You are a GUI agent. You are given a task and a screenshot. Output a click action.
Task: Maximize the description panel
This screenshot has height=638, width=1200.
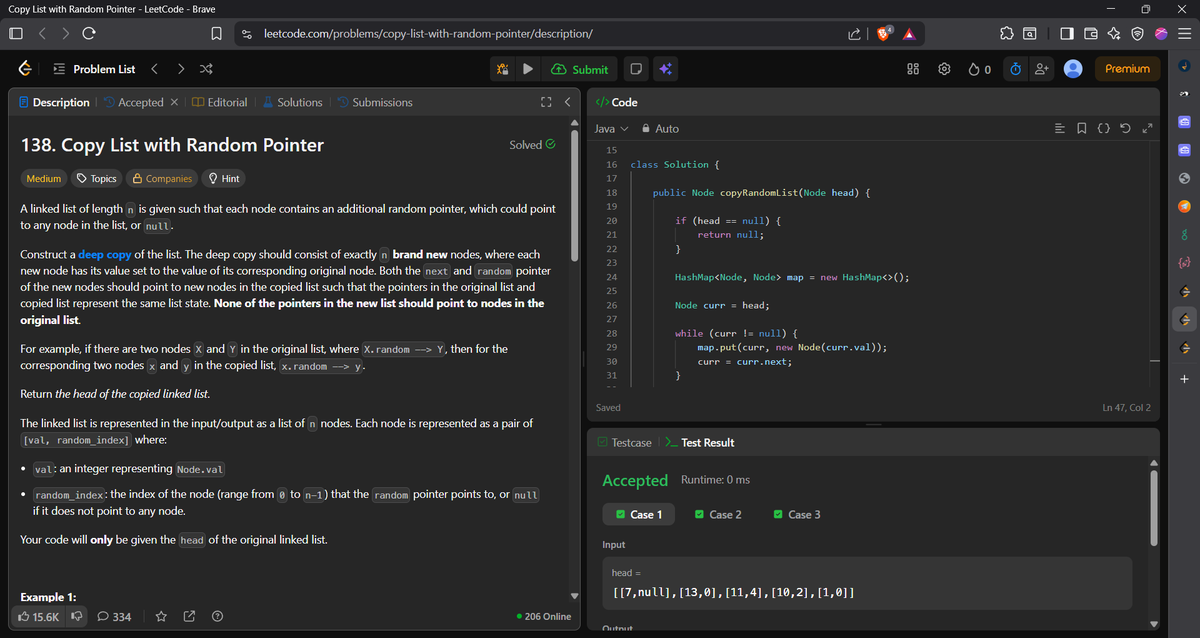[x=546, y=102]
